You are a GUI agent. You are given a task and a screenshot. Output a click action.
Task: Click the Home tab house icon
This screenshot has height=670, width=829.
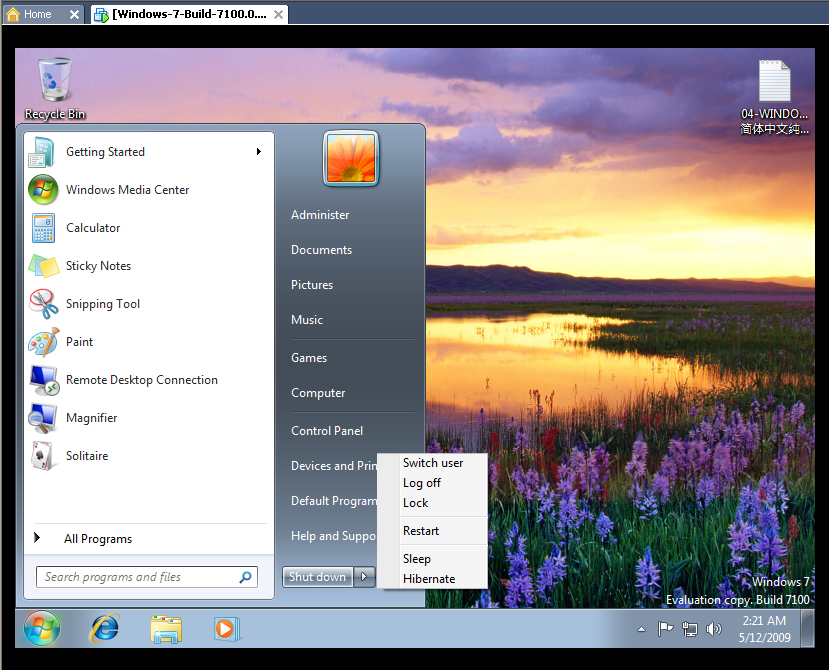13,14
